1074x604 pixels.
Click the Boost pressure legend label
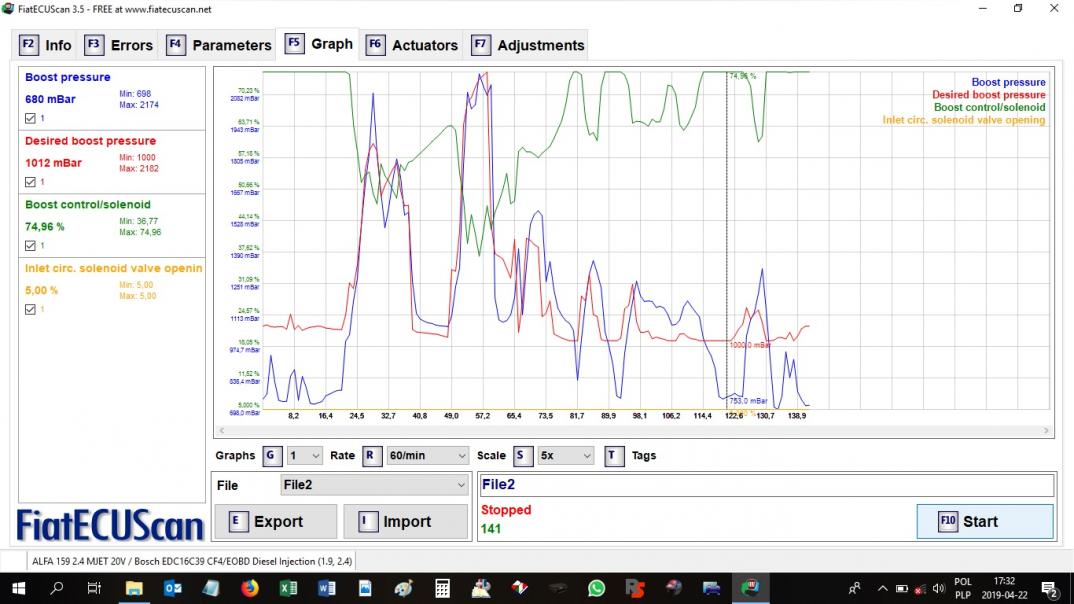click(x=1008, y=82)
